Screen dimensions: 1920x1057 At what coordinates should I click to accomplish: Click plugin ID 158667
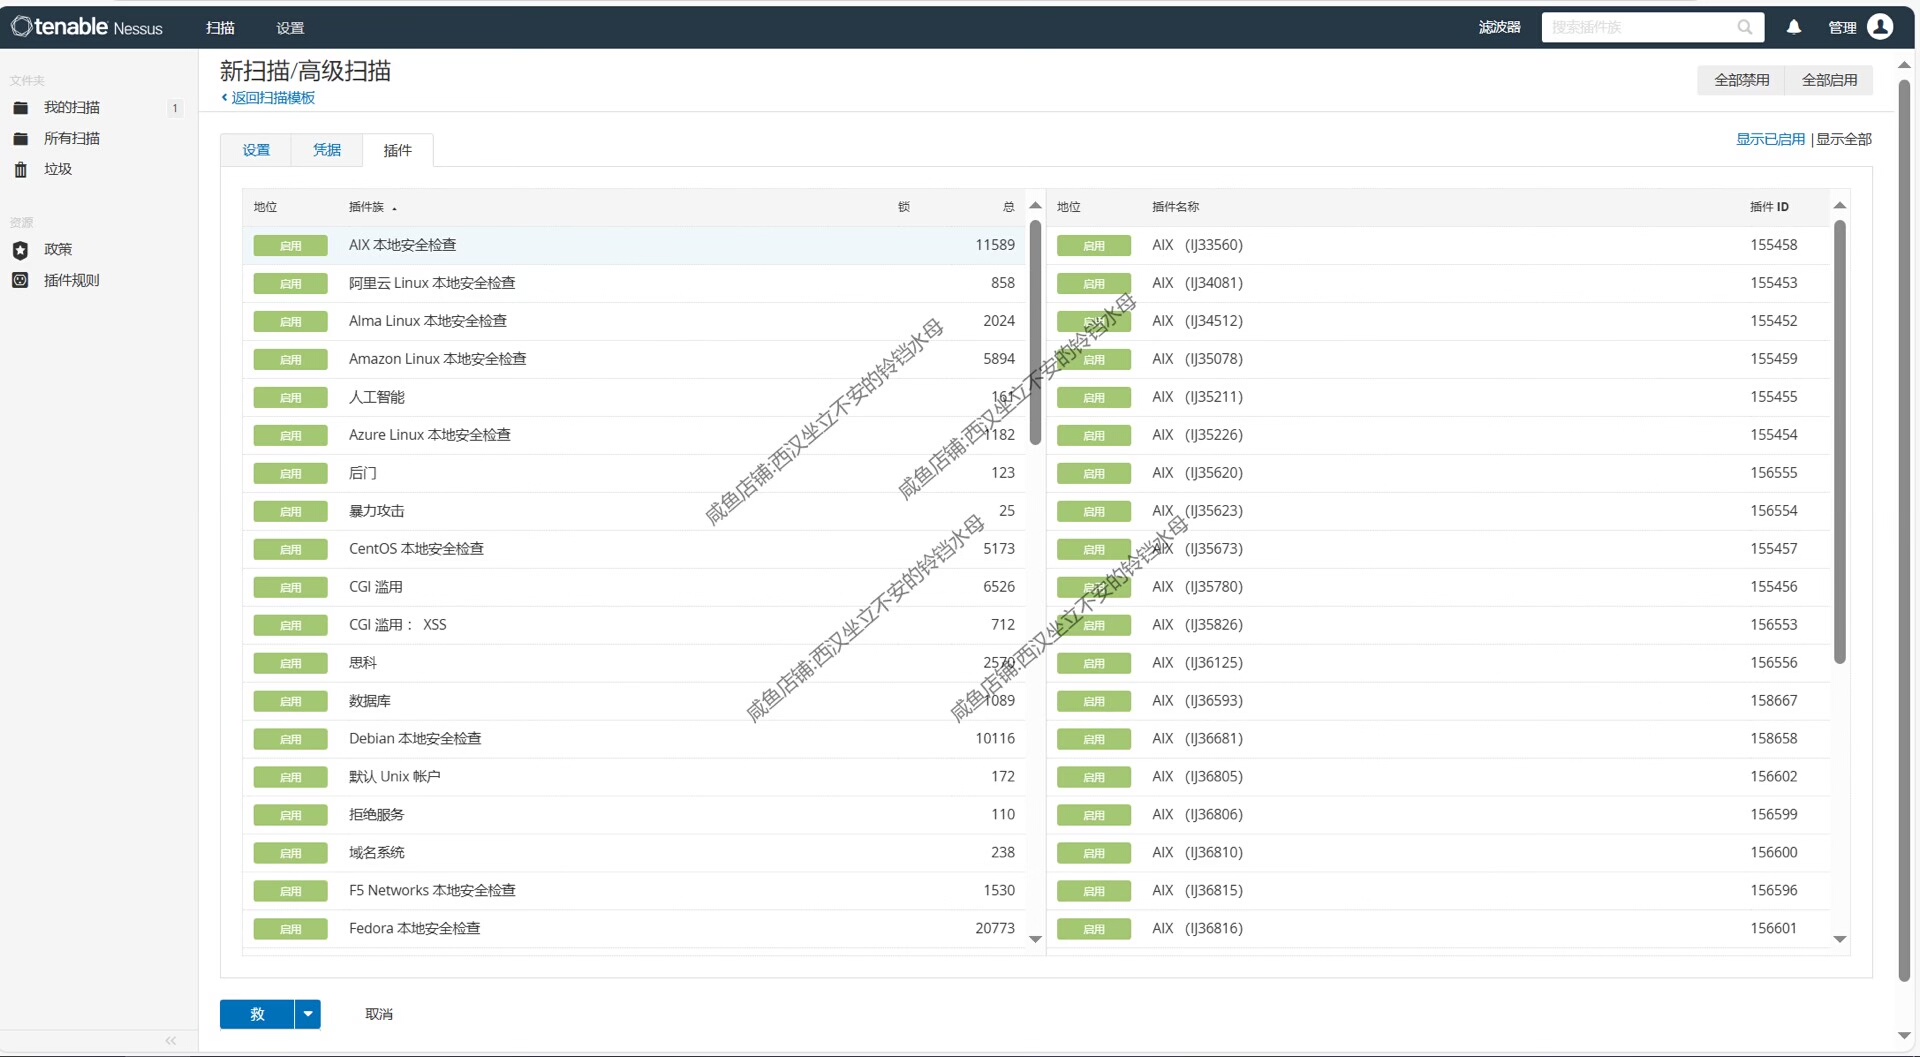pyautogui.click(x=1774, y=701)
